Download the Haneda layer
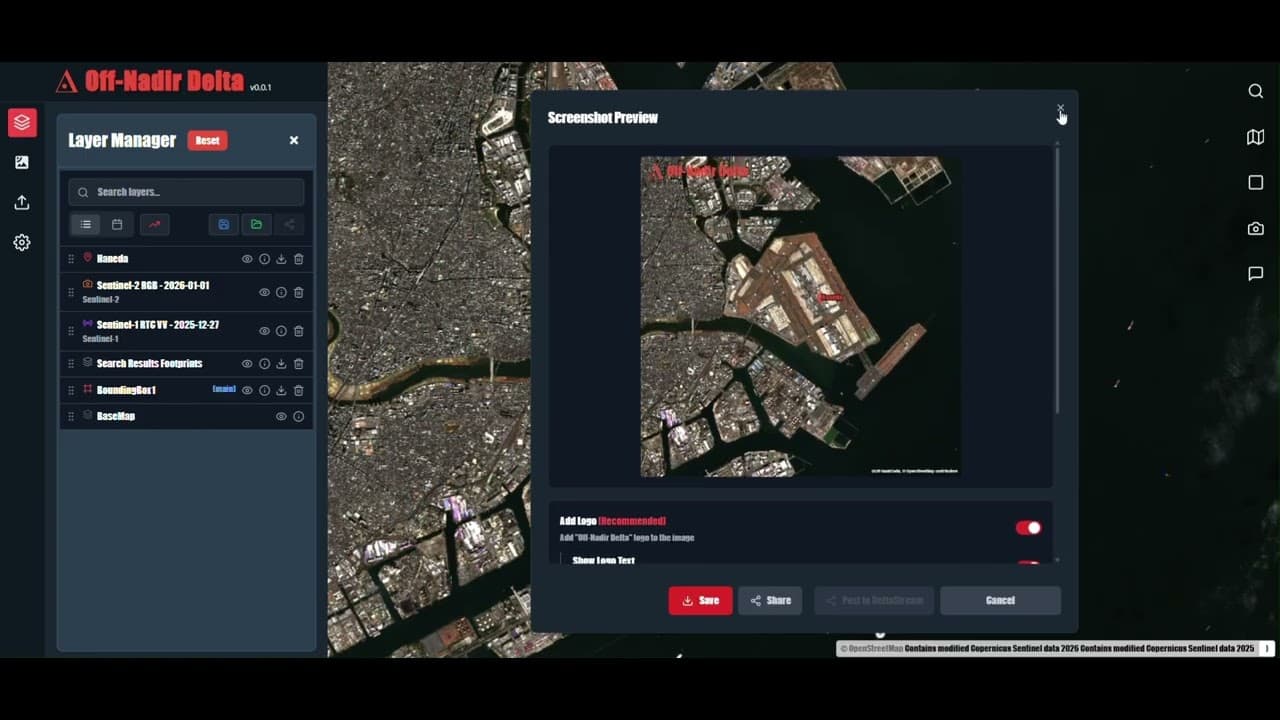This screenshot has height=720, width=1280. click(281, 259)
